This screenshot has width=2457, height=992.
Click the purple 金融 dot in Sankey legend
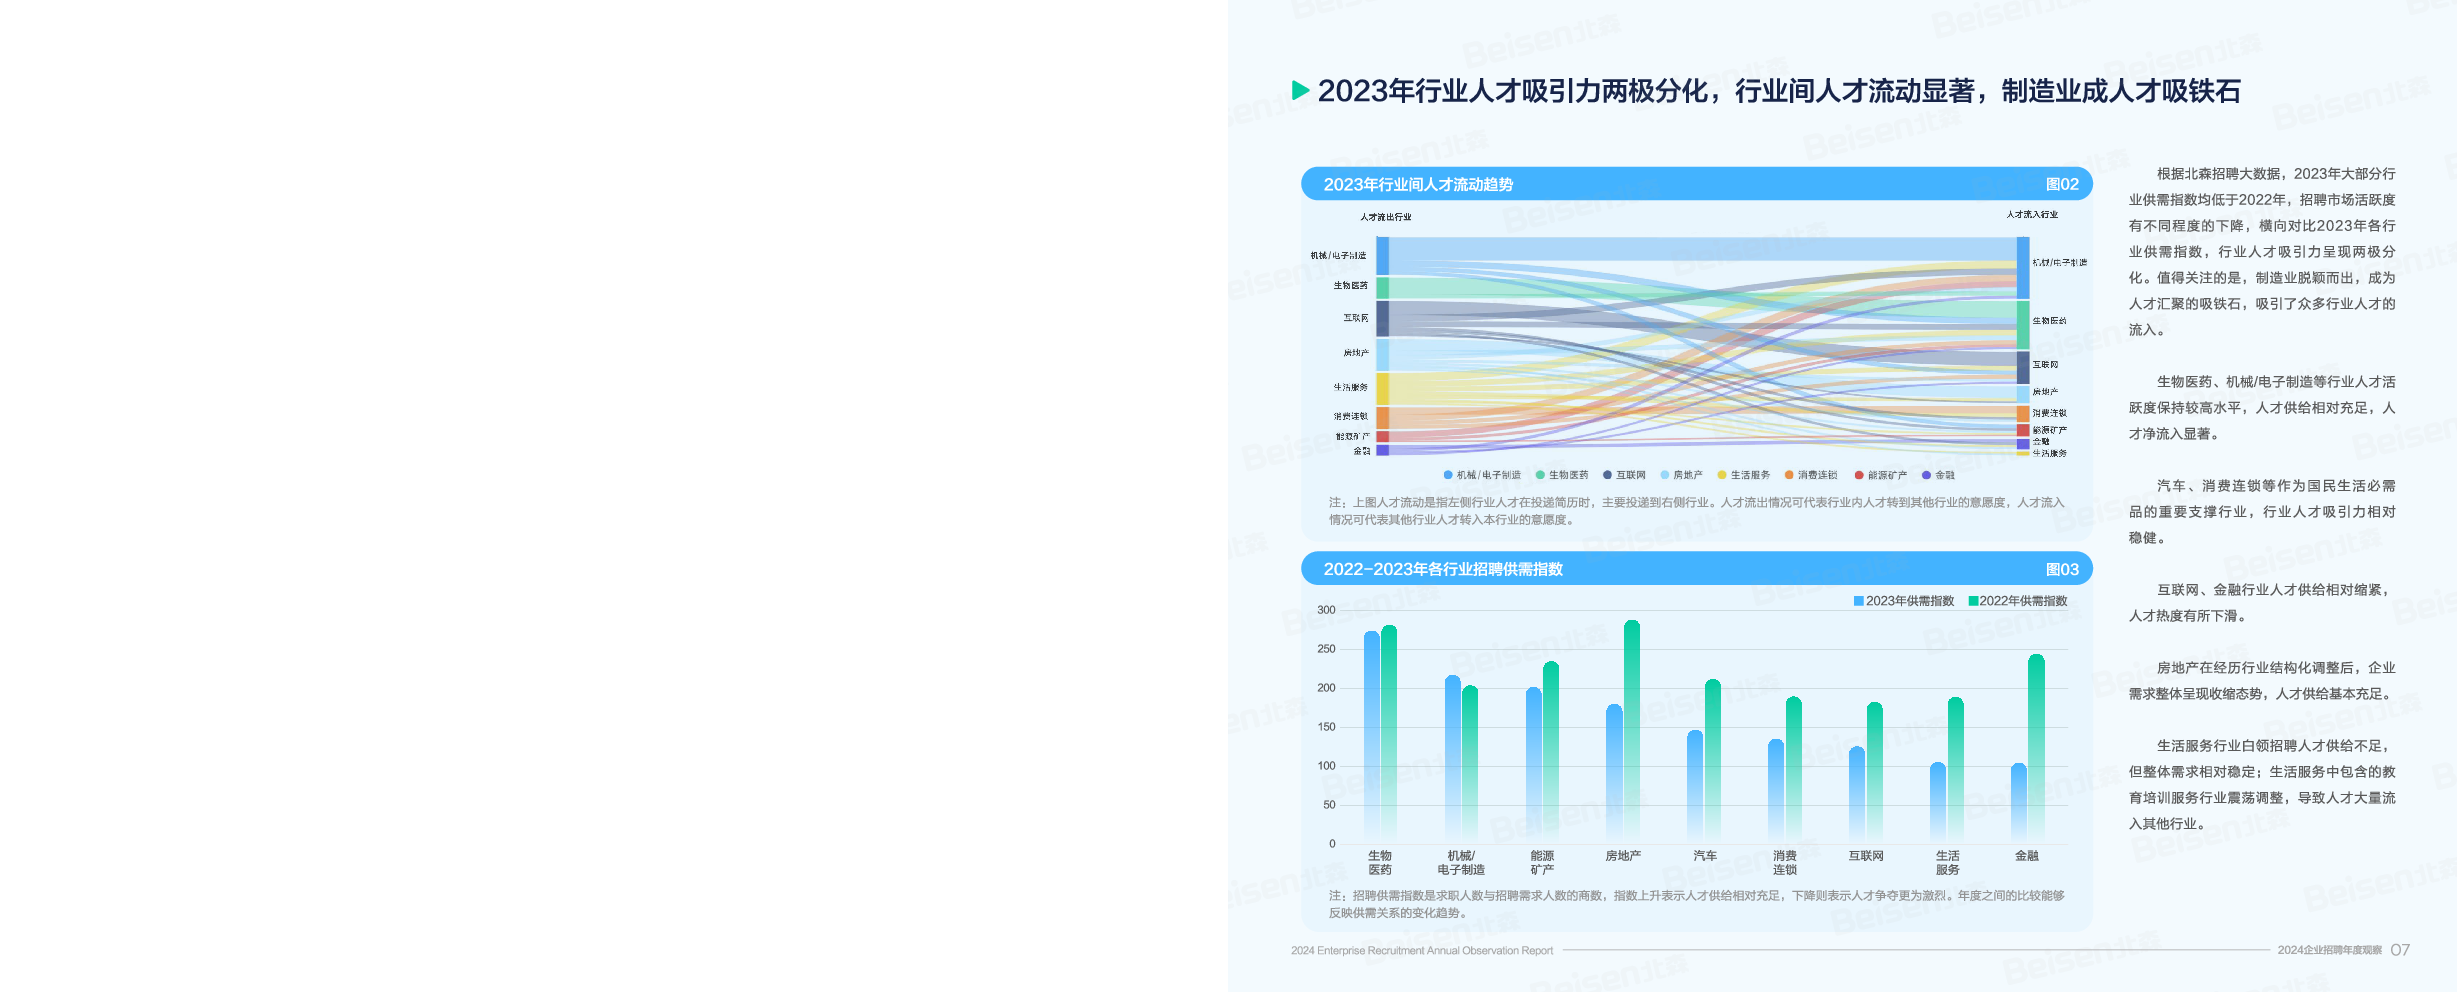tap(1926, 475)
